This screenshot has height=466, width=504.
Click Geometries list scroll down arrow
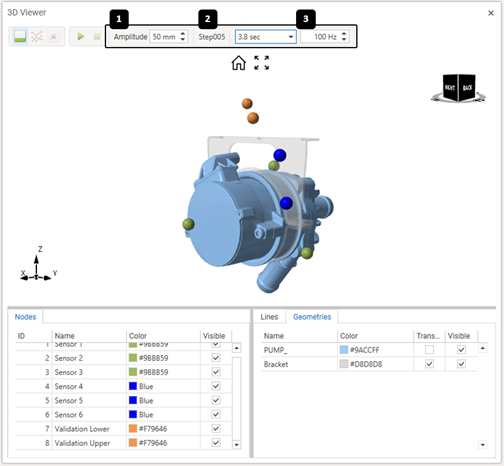(x=482, y=444)
